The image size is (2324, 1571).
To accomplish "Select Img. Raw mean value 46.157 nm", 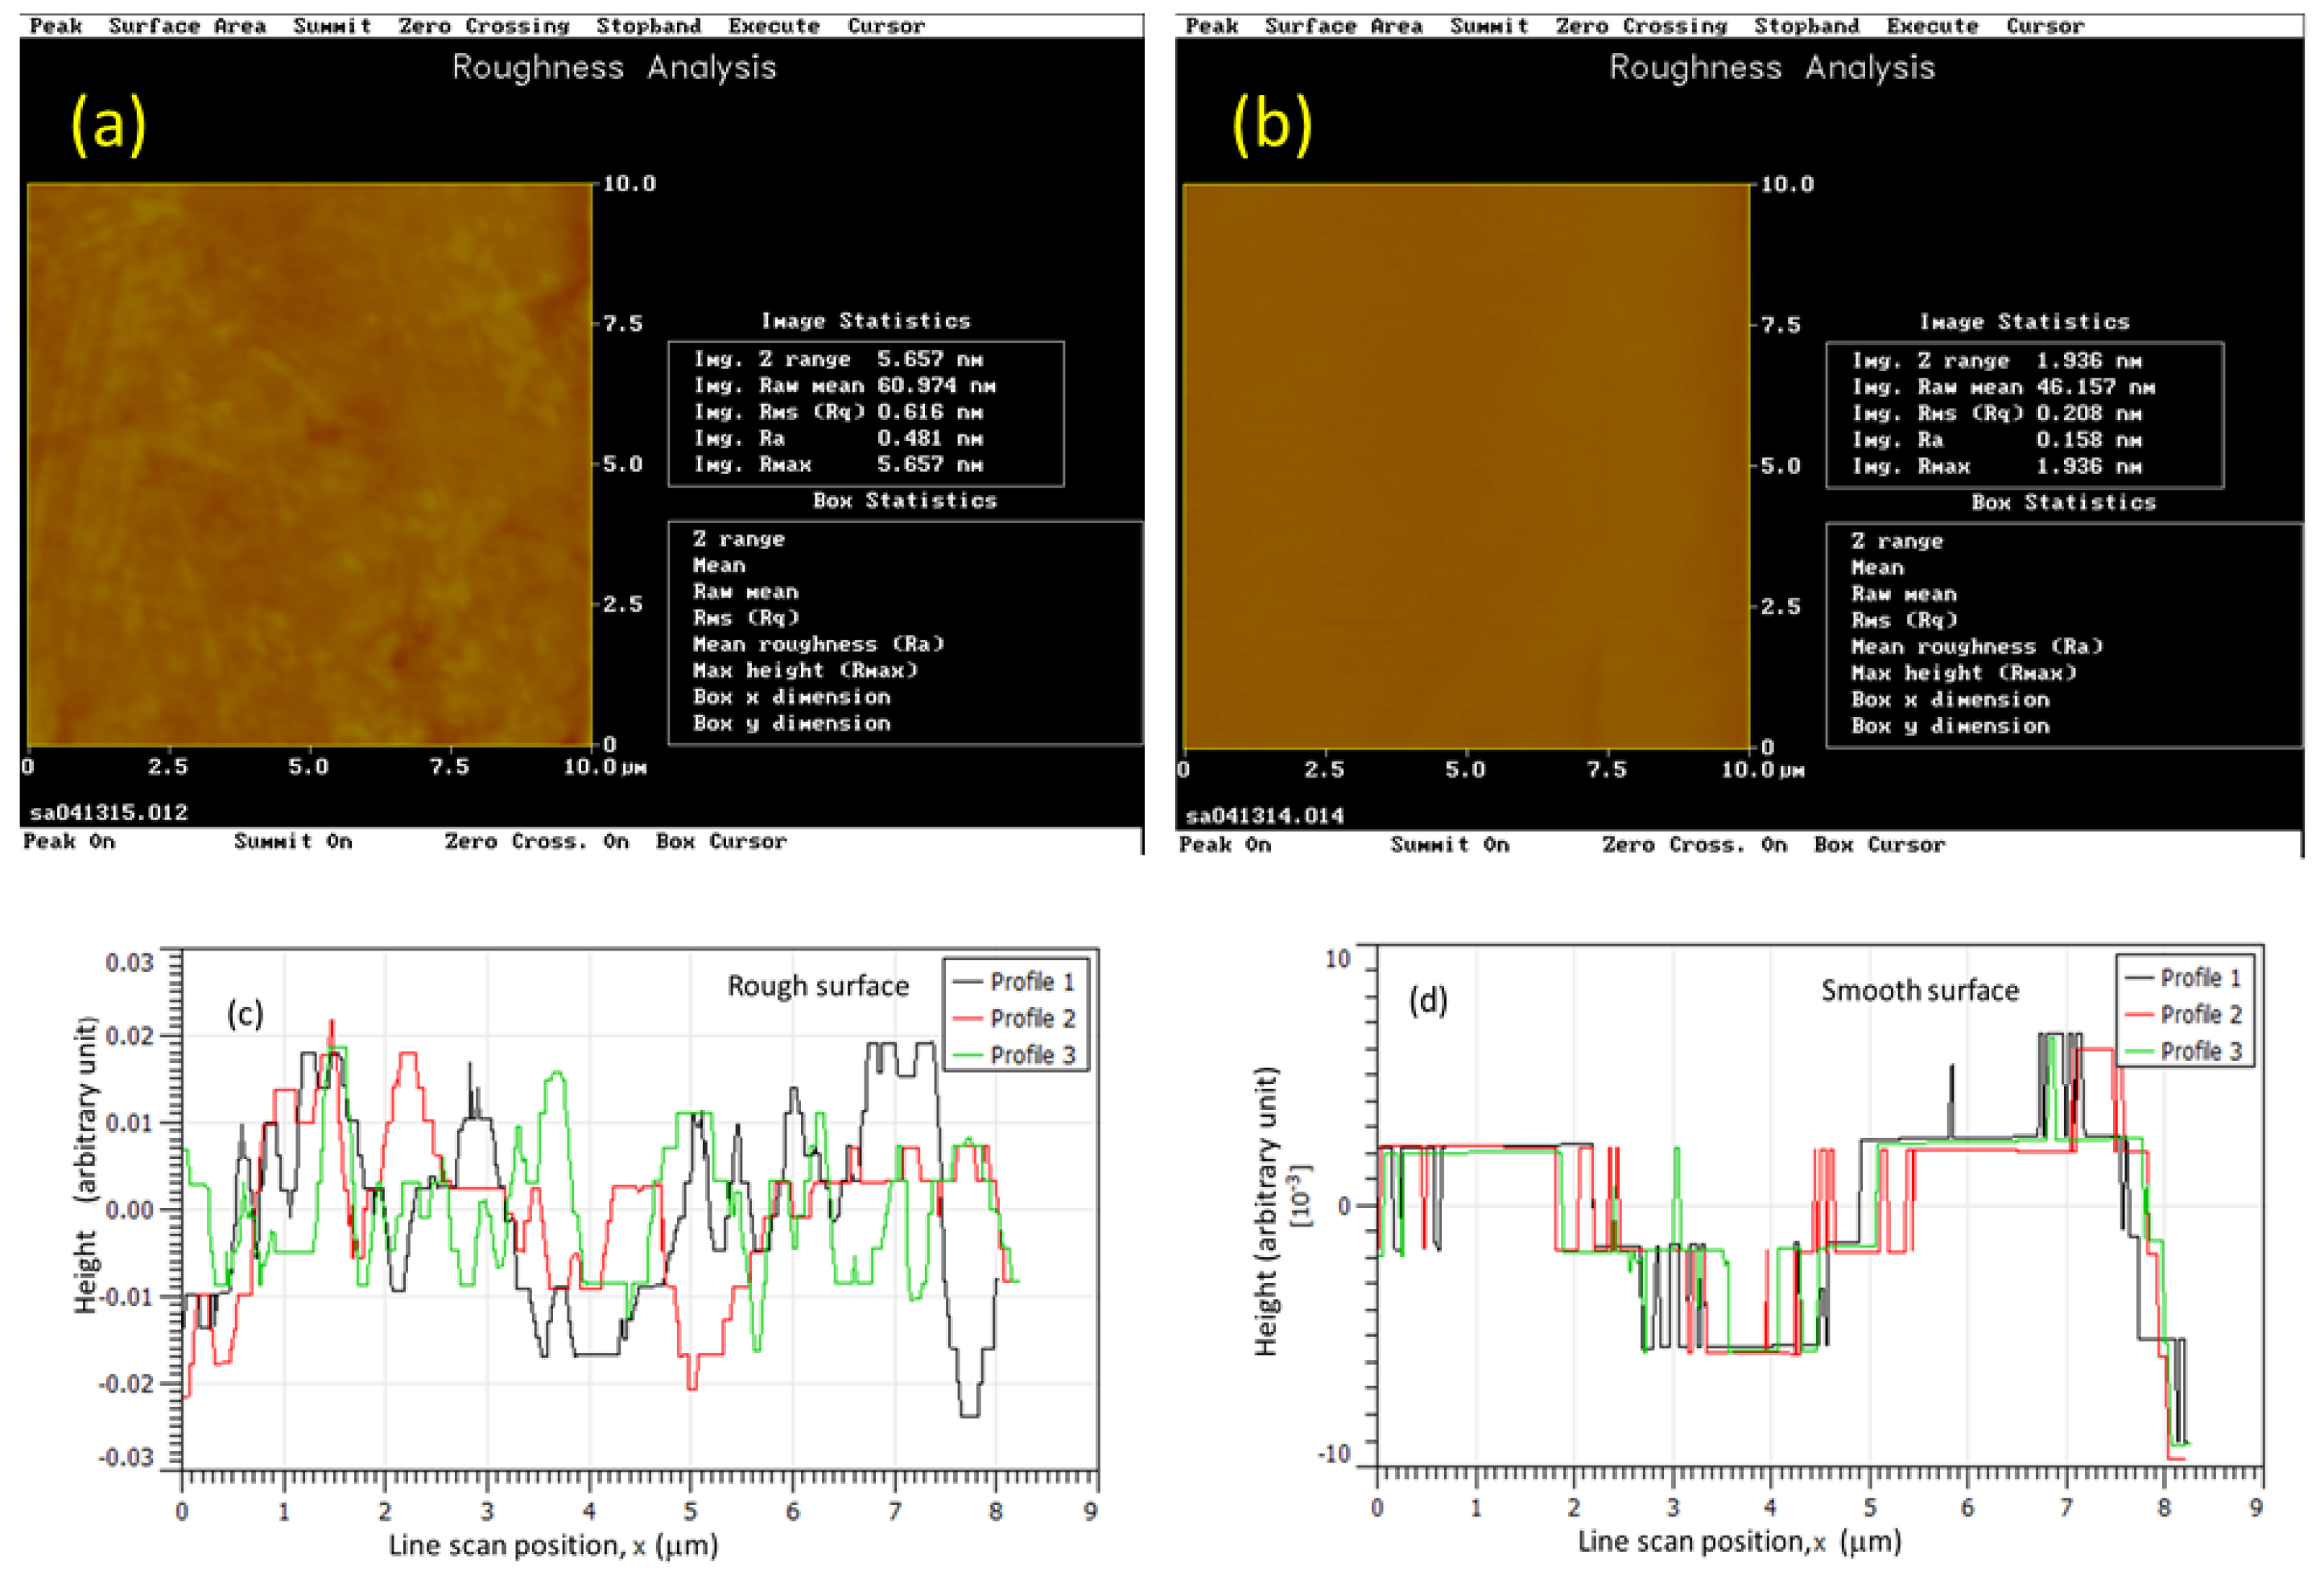I will [2096, 388].
